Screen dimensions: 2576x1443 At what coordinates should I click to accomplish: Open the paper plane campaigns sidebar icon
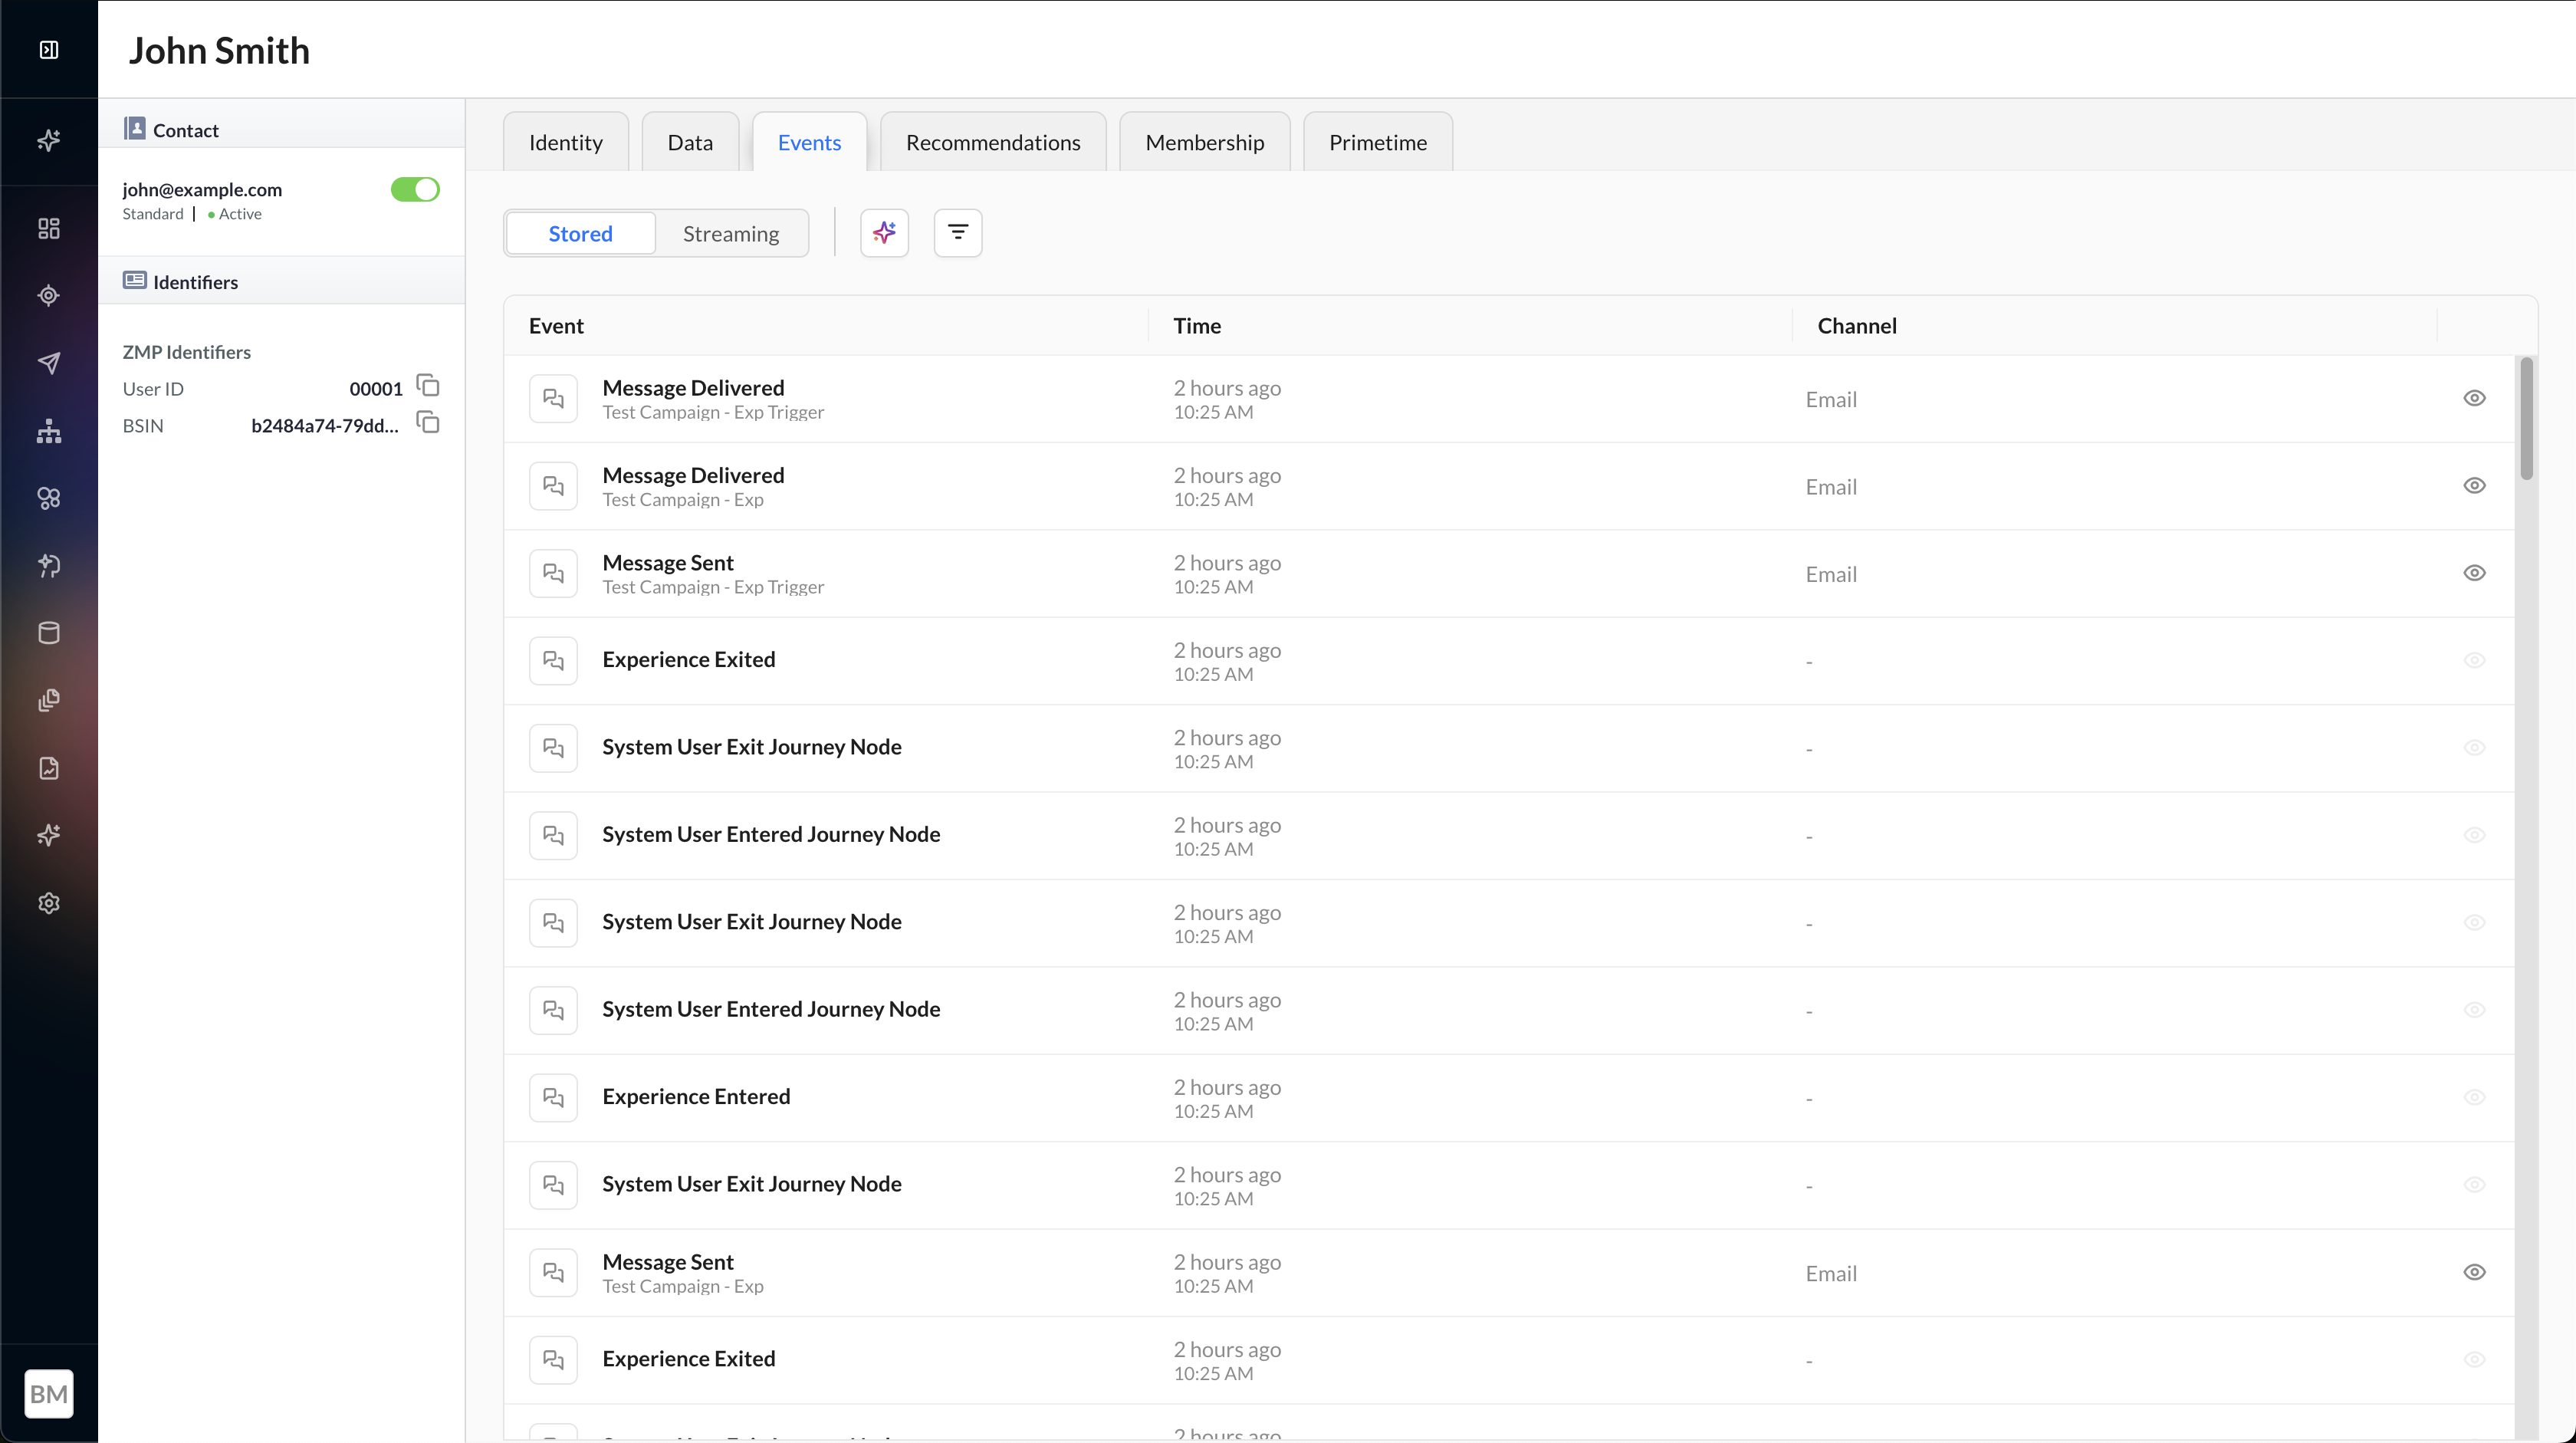click(x=49, y=363)
